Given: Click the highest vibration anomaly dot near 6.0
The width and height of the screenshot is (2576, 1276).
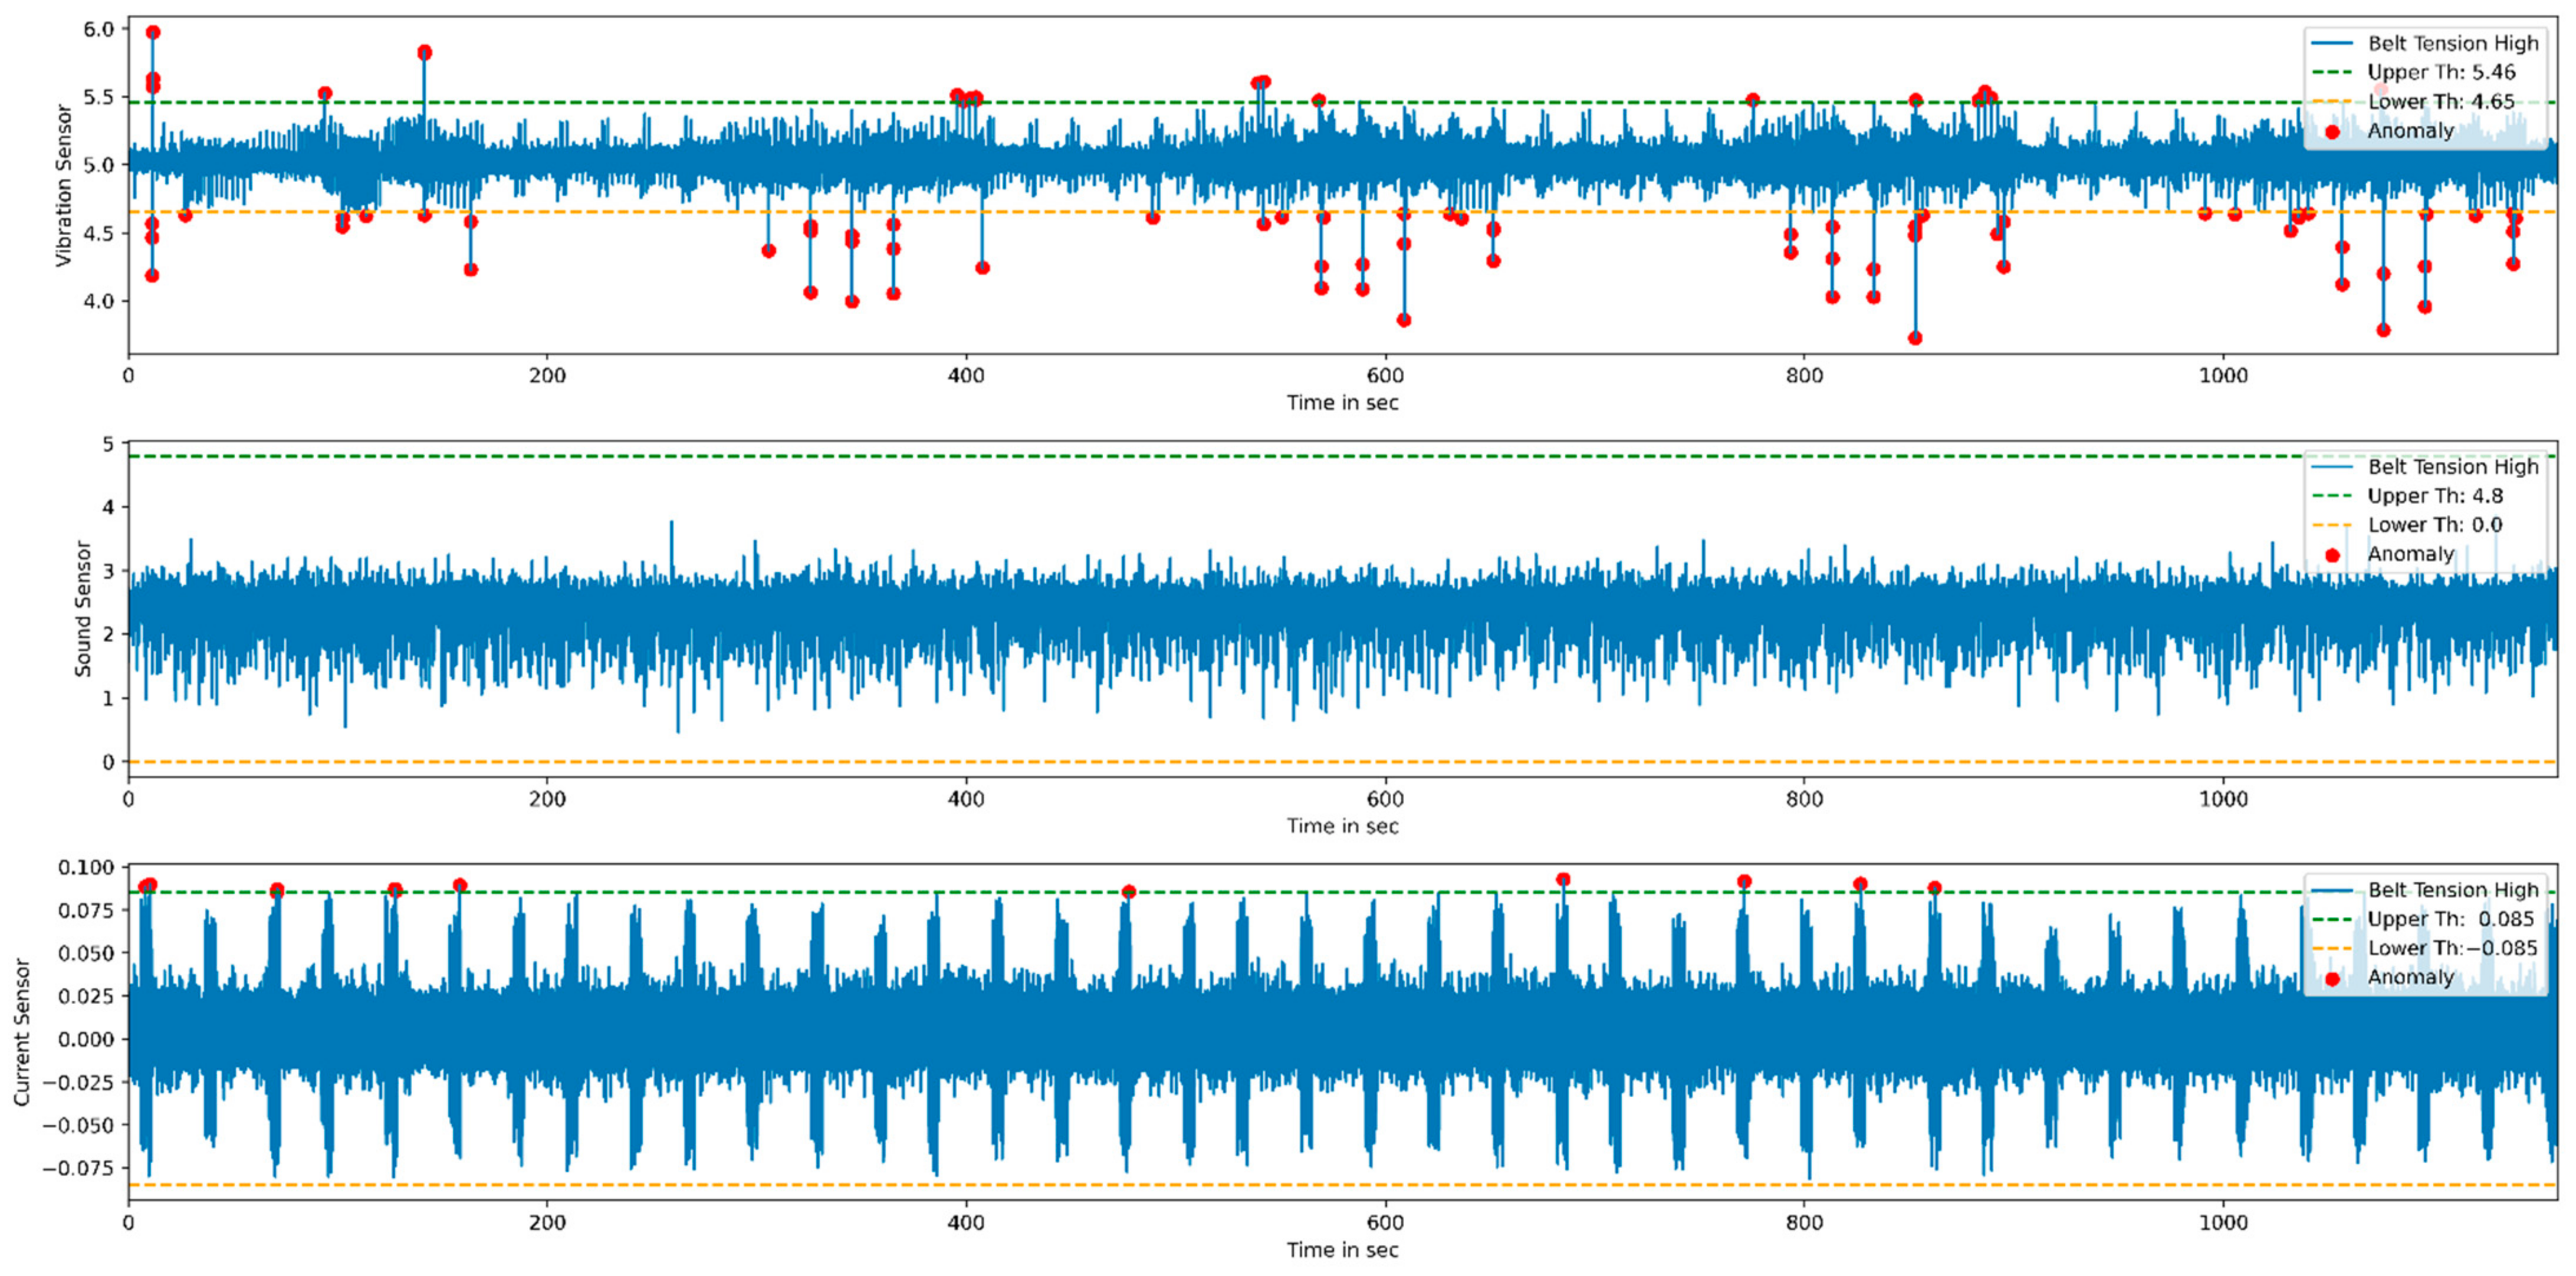Looking at the screenshot, I should click(x=153, y=32).
